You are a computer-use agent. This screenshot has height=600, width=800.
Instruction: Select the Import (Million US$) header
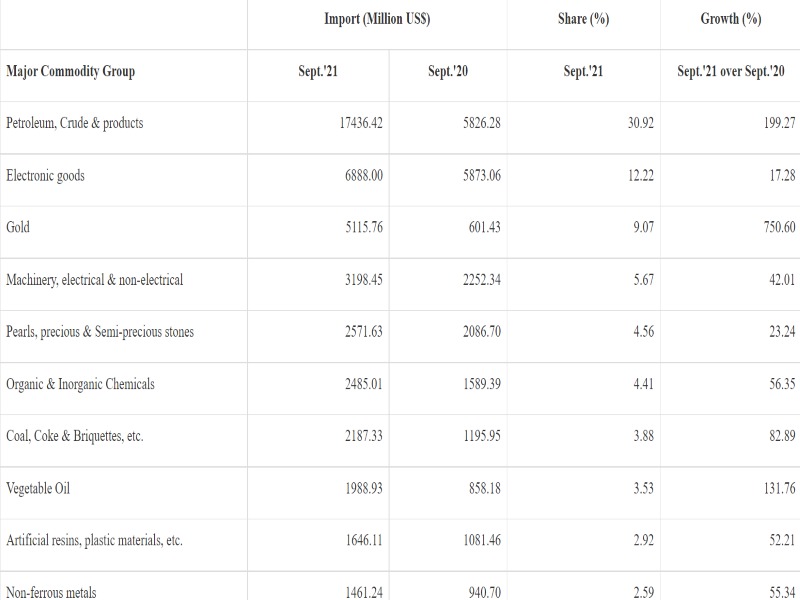(x=377, y=19)
